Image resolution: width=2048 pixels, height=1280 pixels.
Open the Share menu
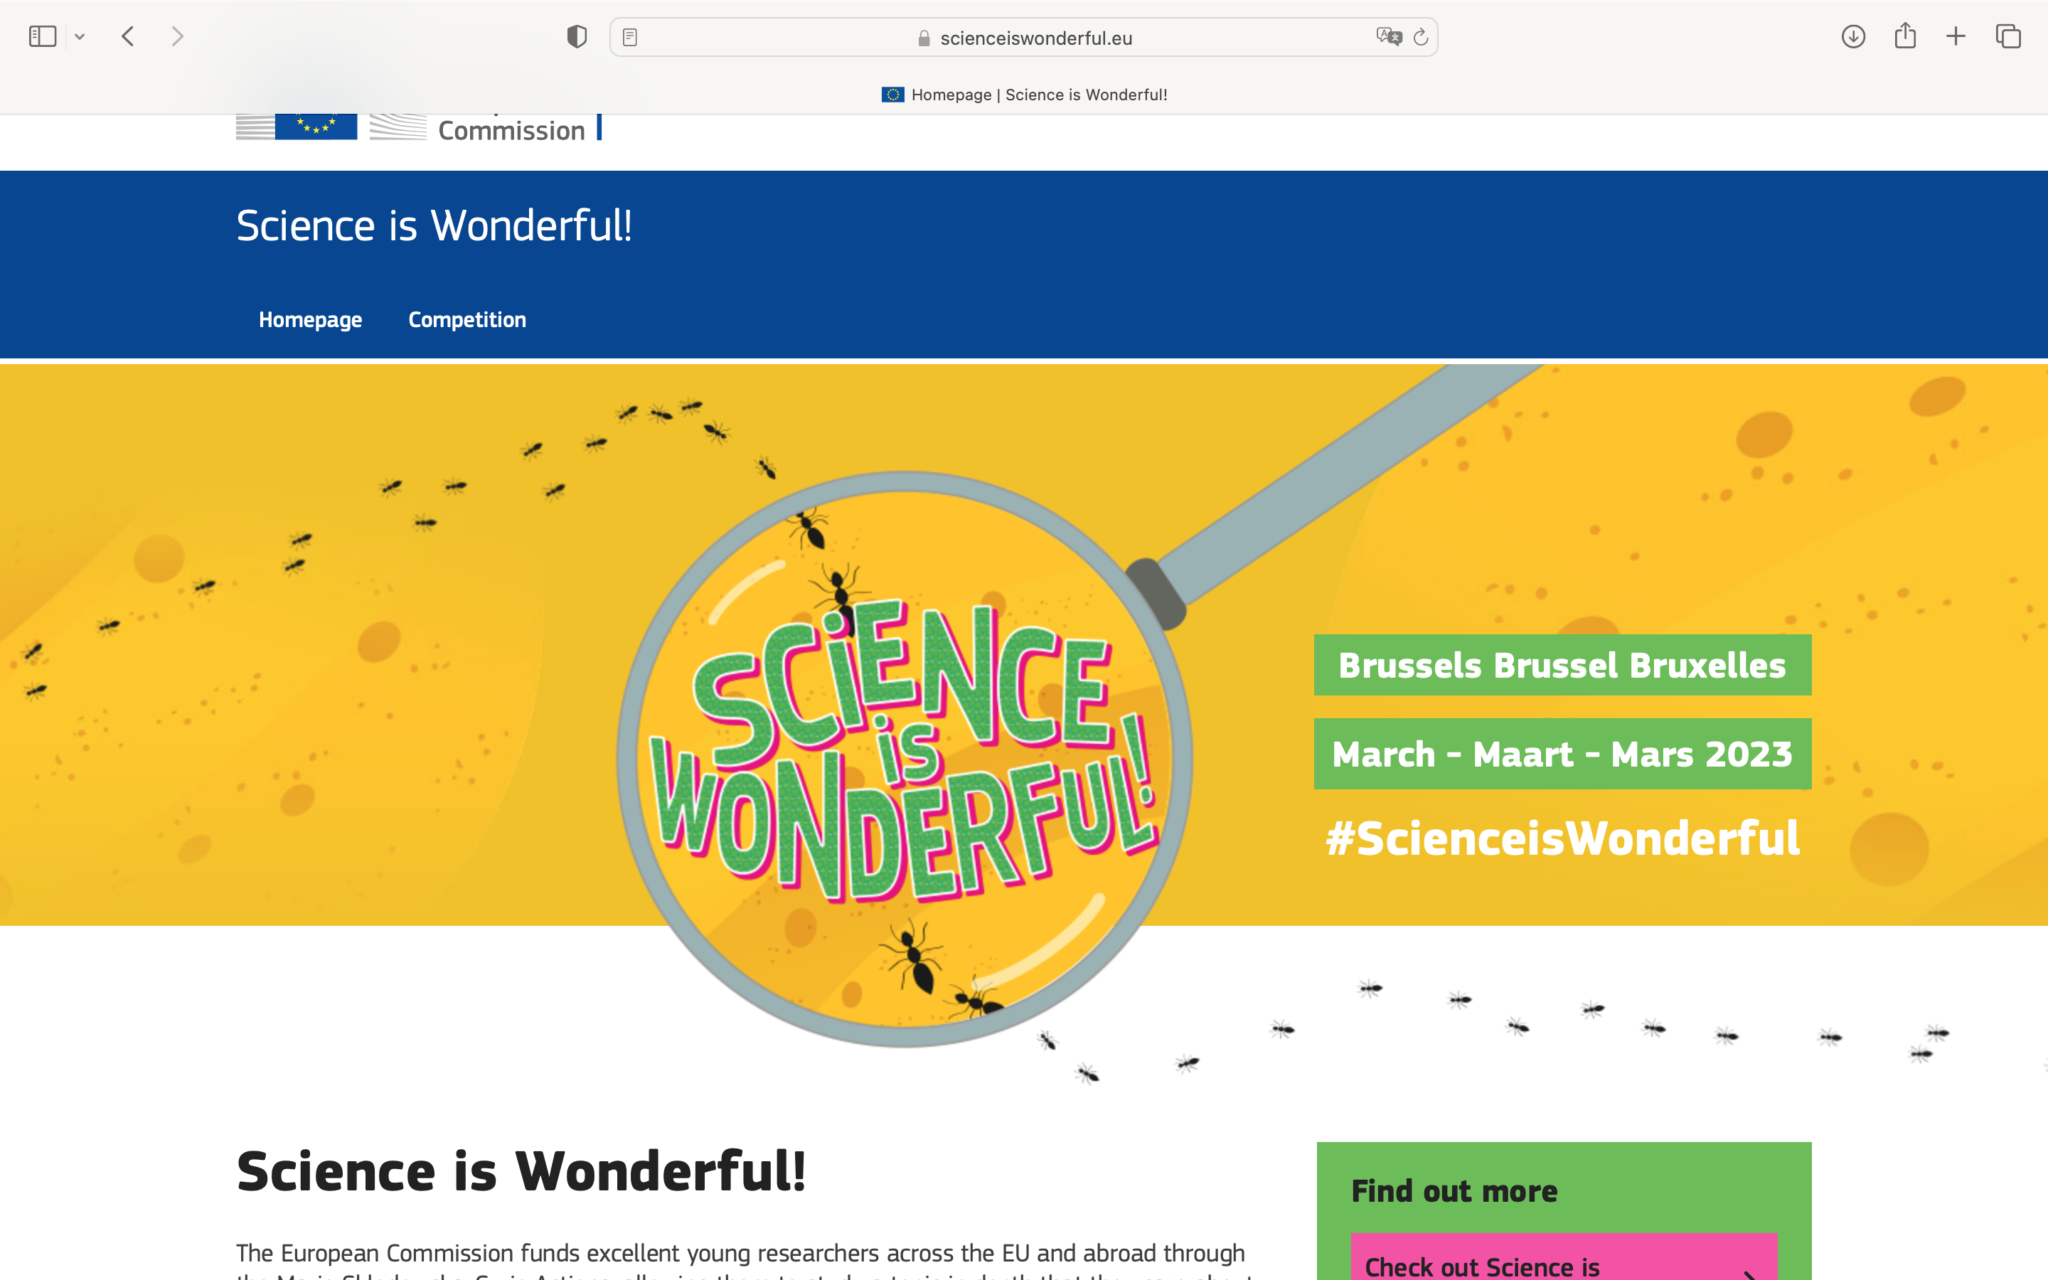click(1904, 36)
